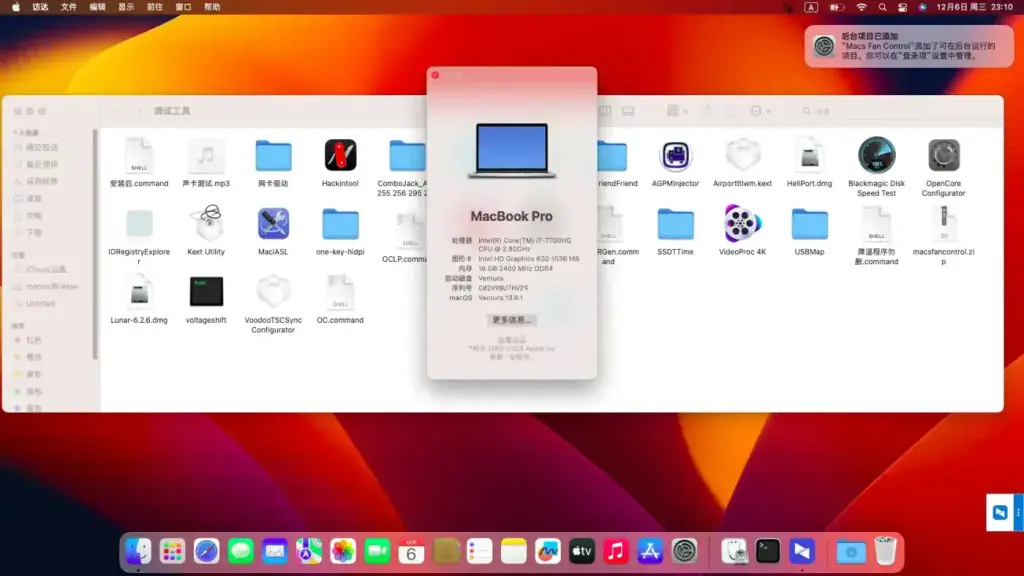The width and height of the screenshot is (1024, 576).
Task: Open the 窗口 menu
Action: [184, 7]
